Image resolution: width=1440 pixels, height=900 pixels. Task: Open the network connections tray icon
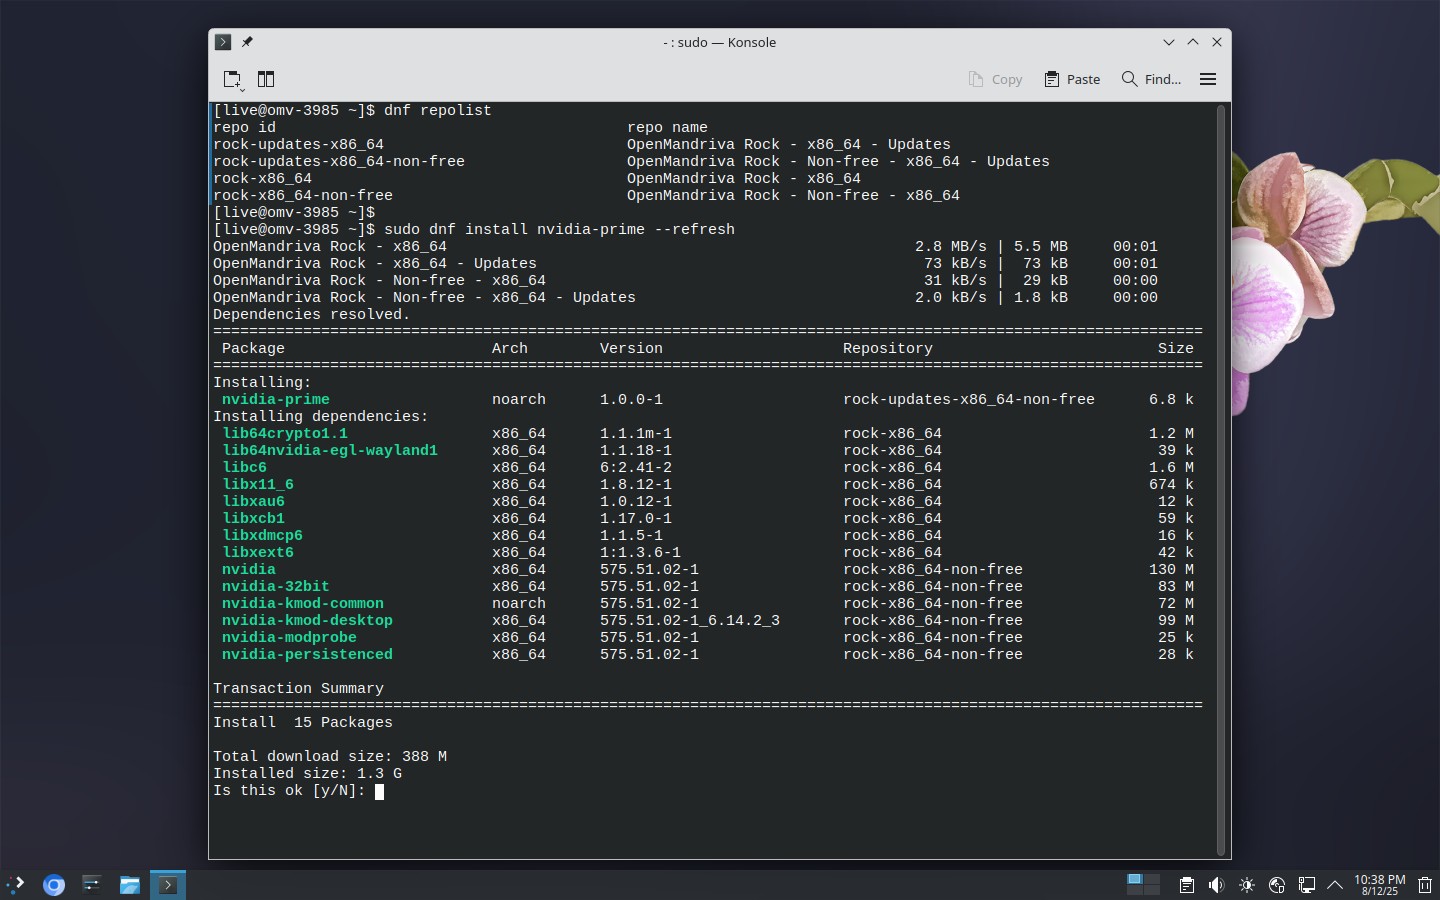(x=1306, y=885)
